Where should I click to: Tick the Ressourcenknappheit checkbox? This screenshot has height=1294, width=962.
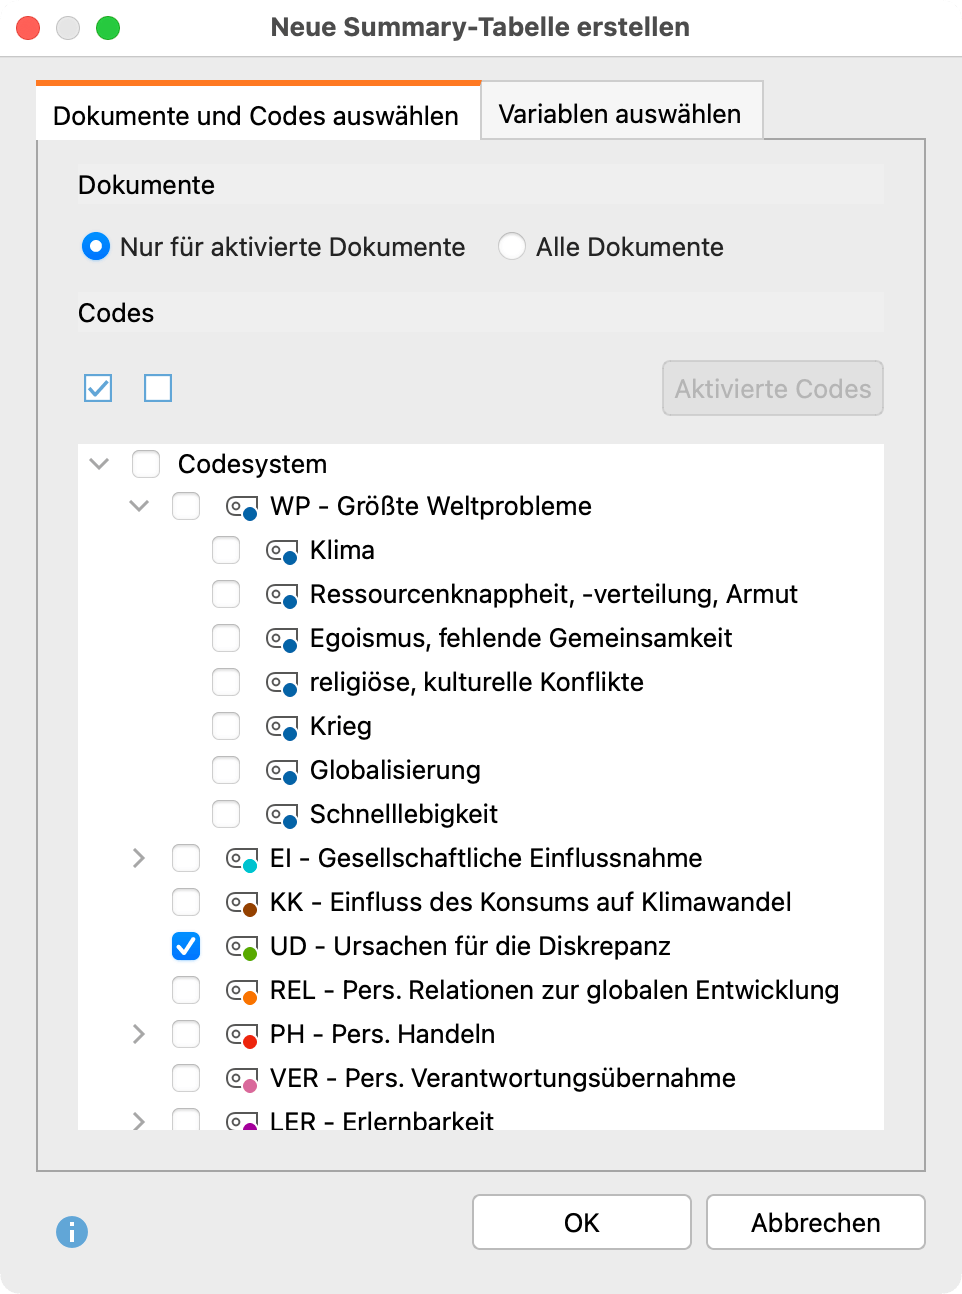coord(226,594)
